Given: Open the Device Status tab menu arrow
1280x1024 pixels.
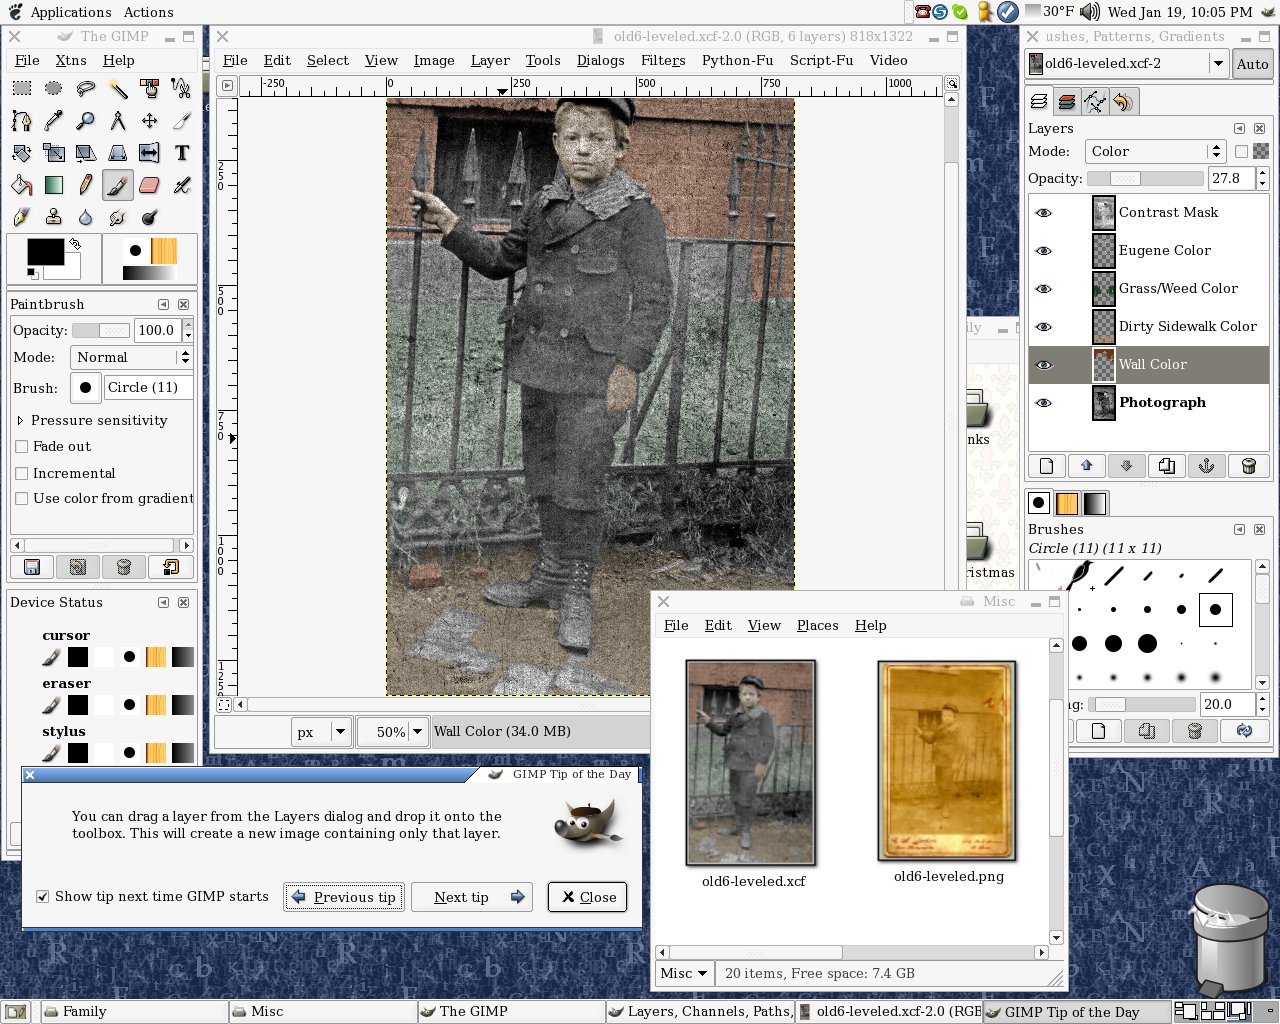Looking at the screenshot, I should point(163,603).
